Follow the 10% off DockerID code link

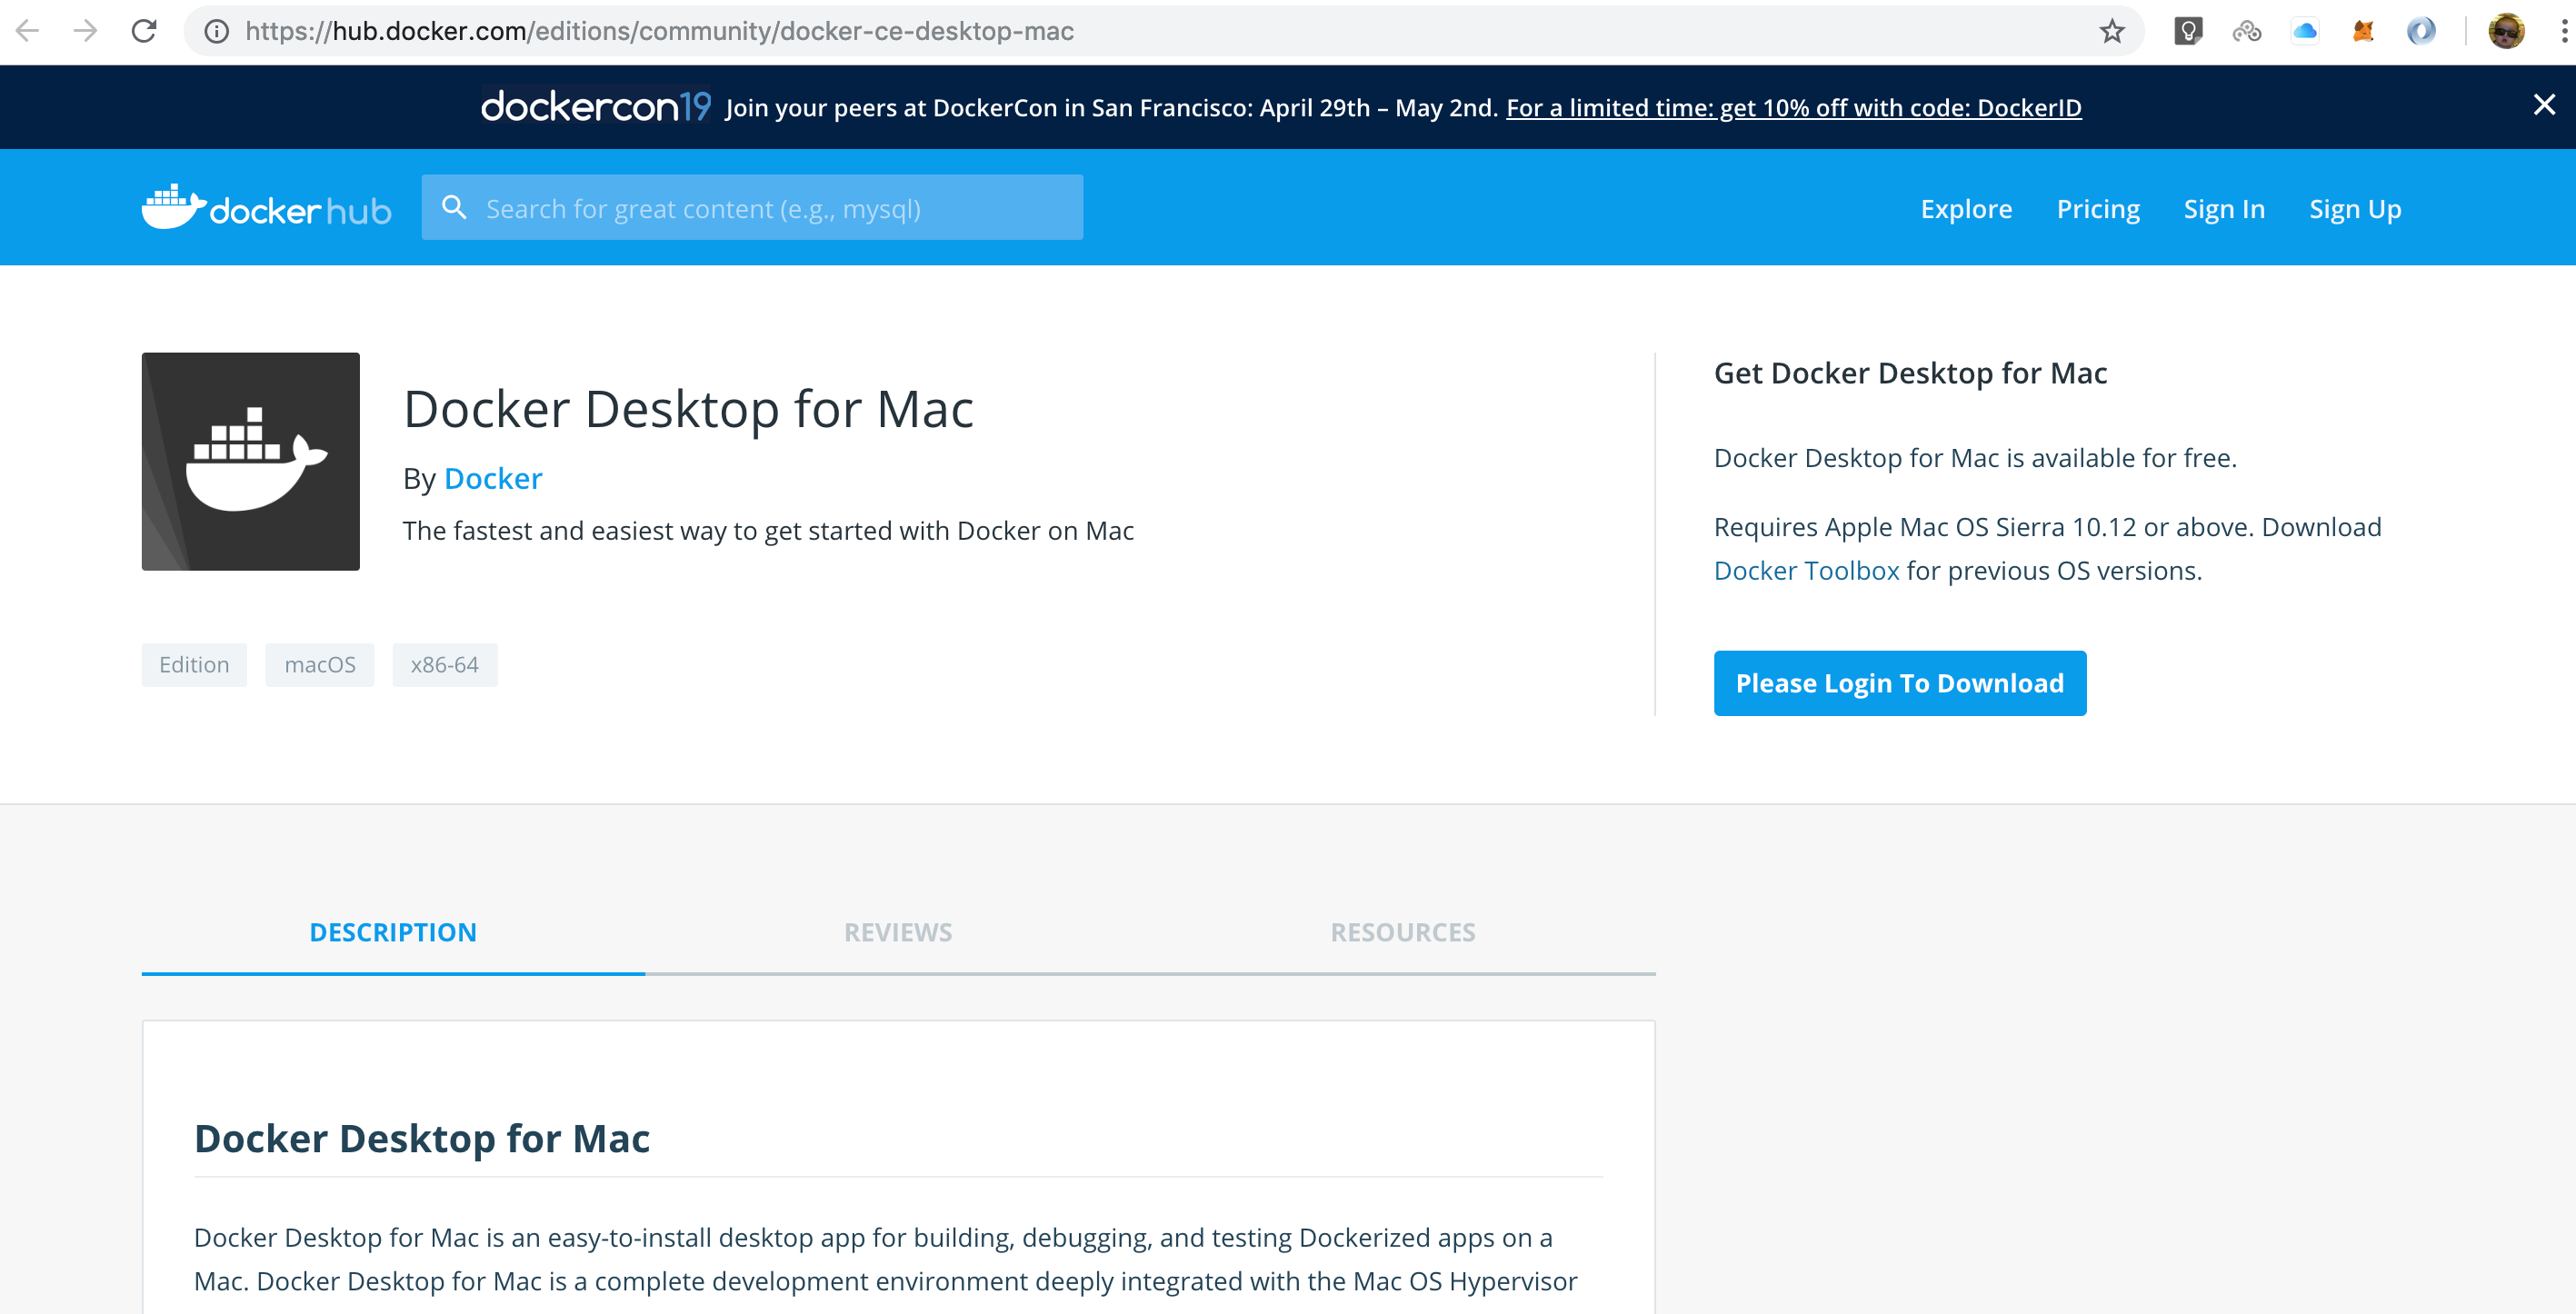click(1794, 108)
